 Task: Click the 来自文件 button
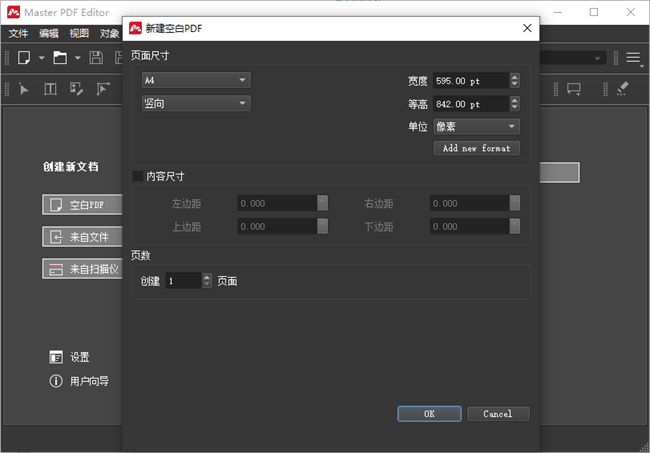pos(82,237)
